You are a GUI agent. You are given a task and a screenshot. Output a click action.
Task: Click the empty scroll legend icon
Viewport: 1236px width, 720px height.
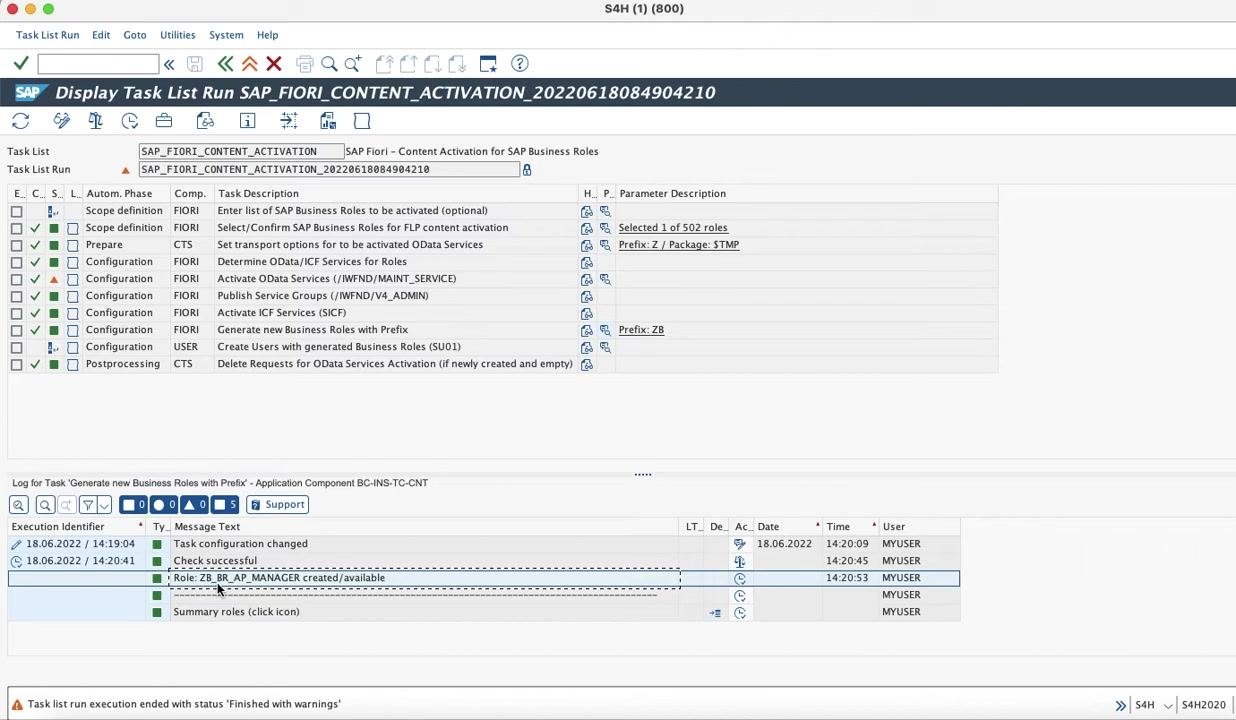(x=362, y=121)
